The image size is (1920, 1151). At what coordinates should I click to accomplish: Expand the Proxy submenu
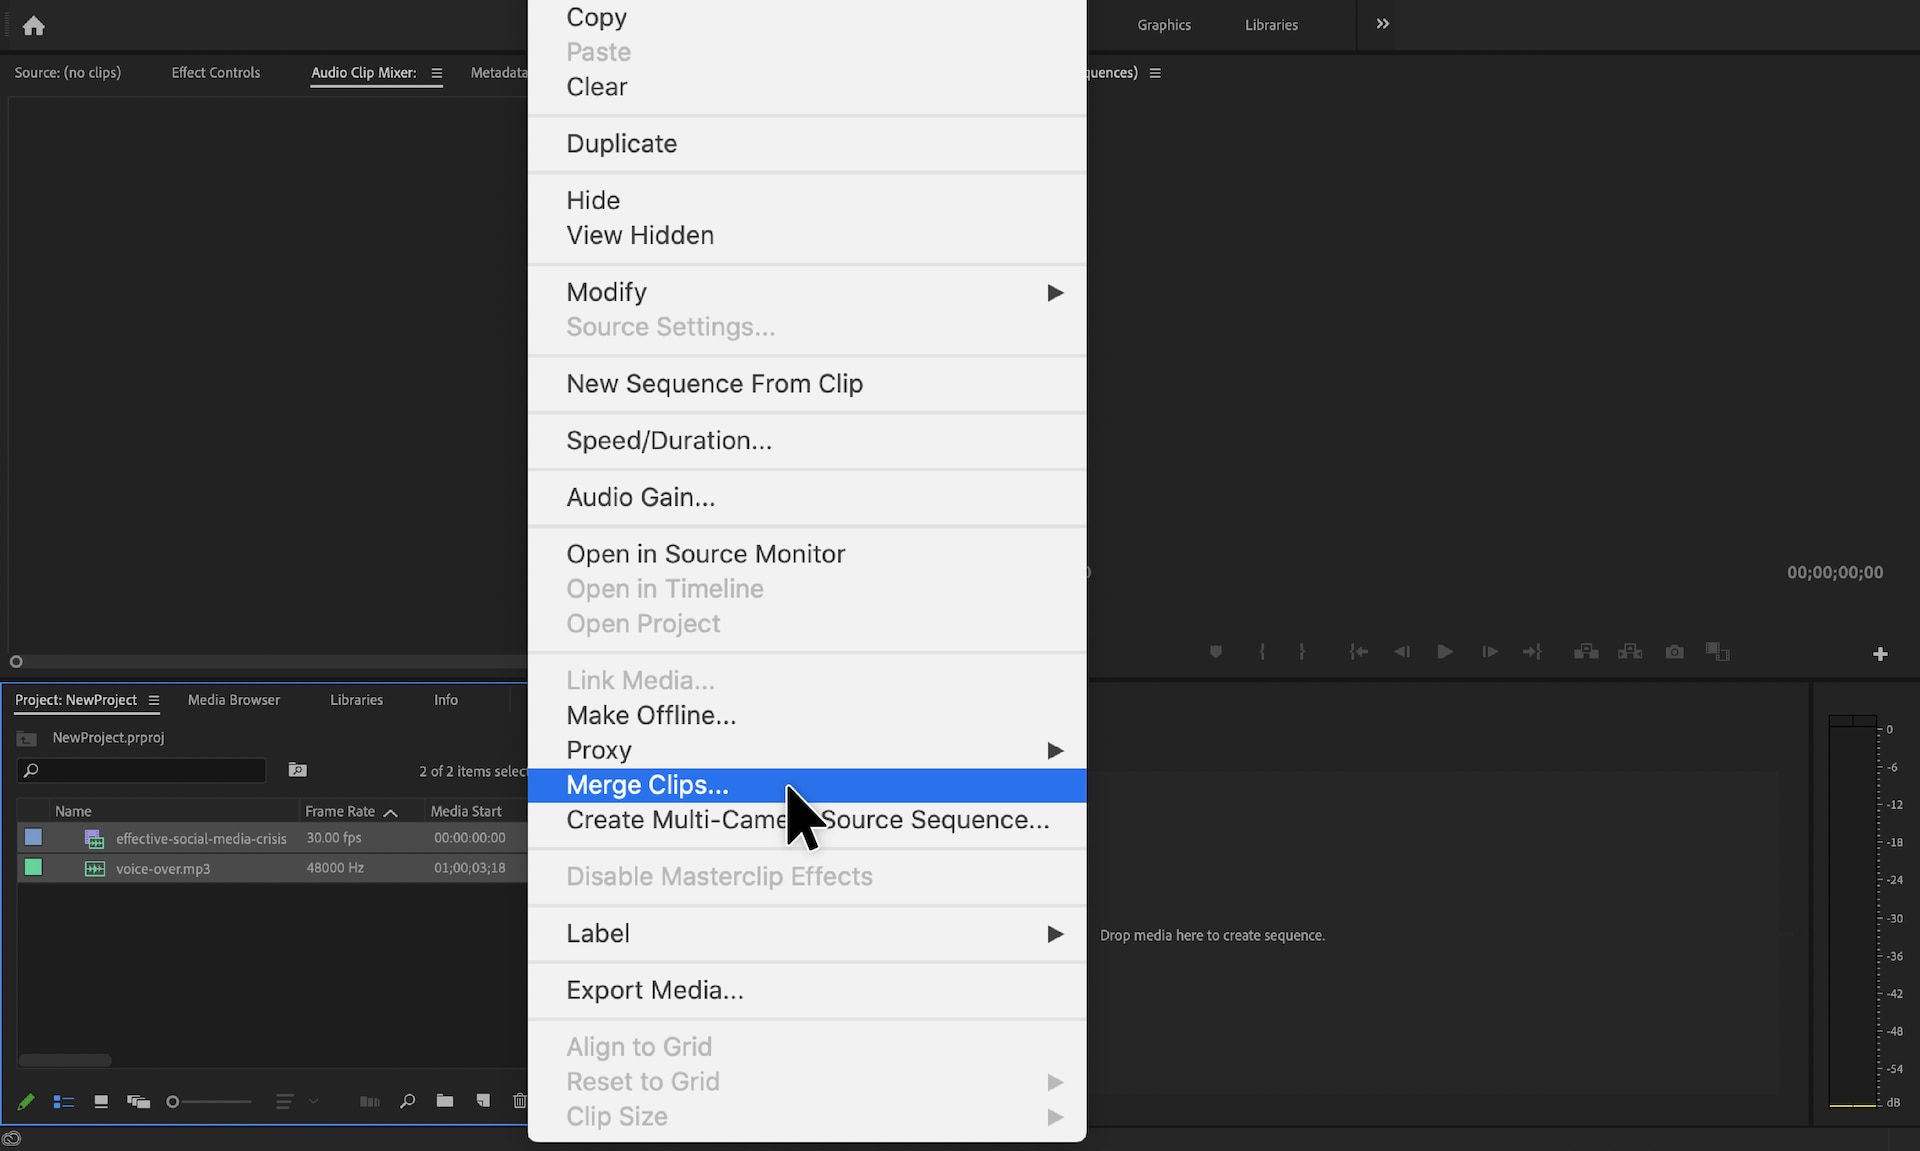[x=808, y=750]
